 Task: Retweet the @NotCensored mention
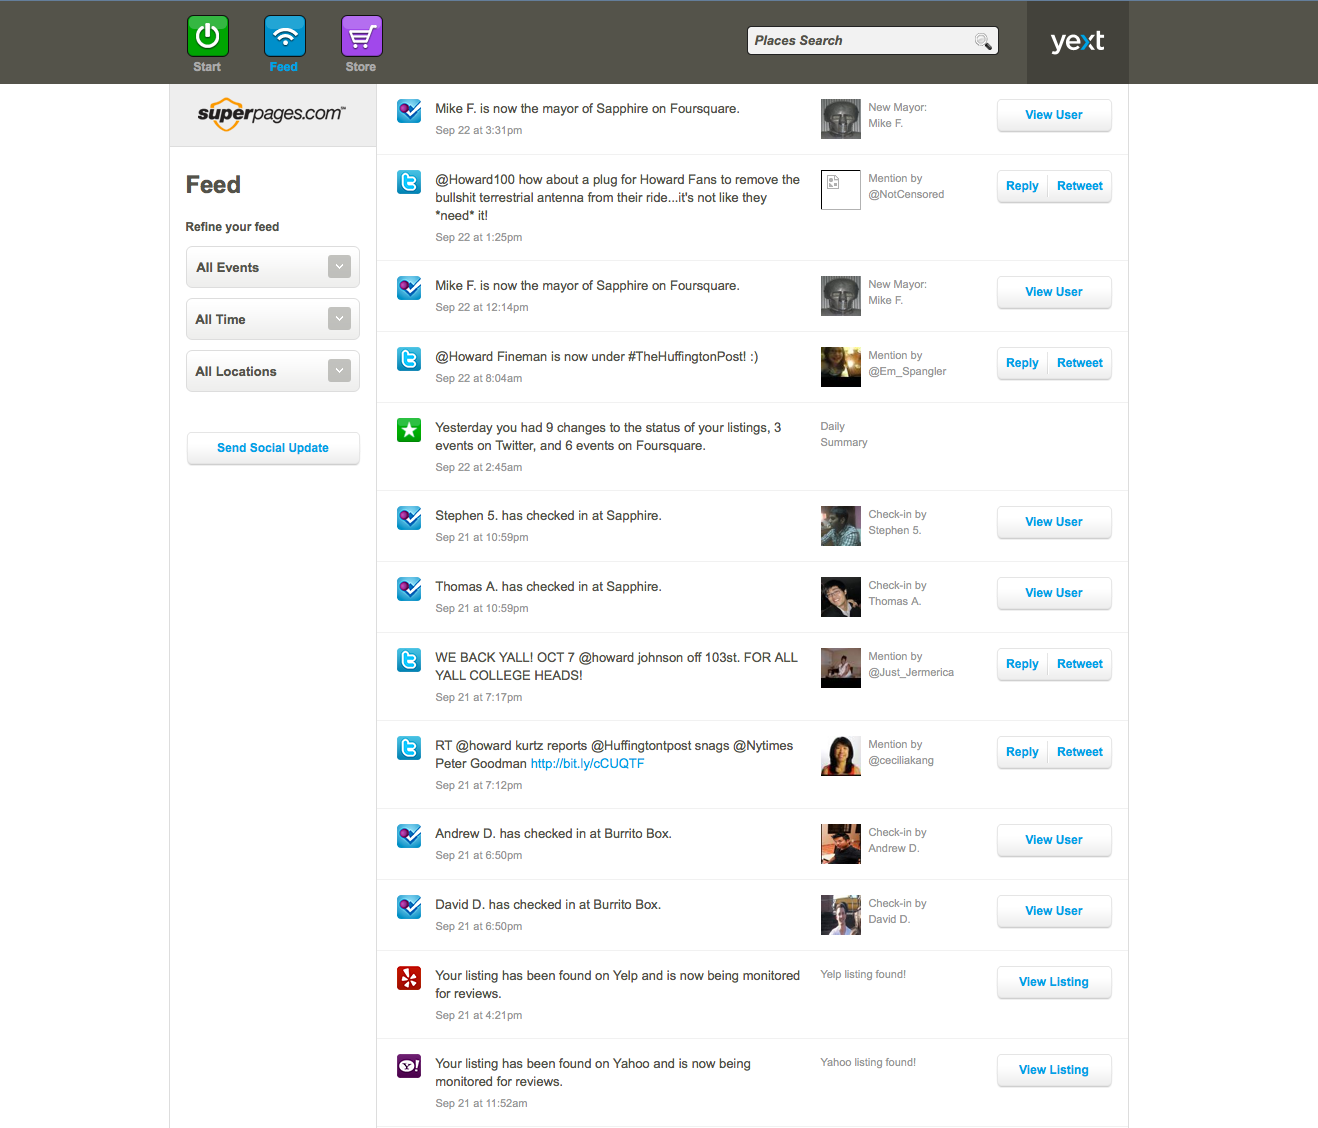1080,186
